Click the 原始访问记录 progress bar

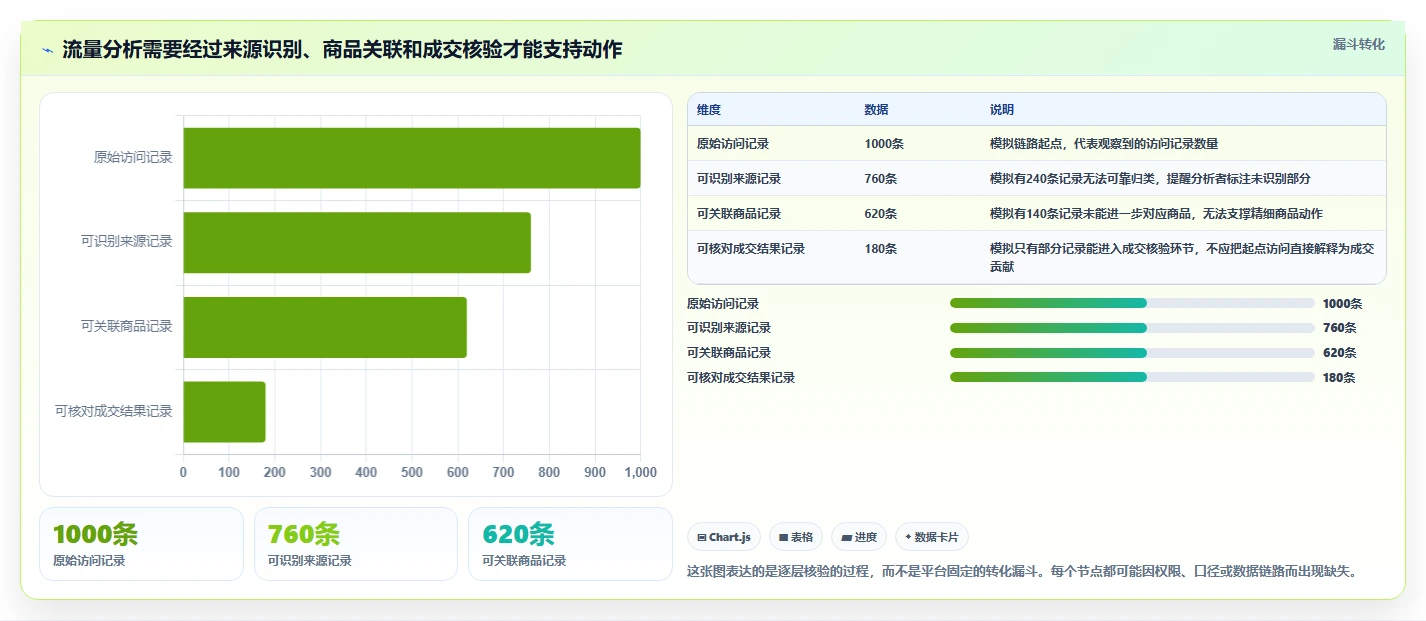point(1132,303)
